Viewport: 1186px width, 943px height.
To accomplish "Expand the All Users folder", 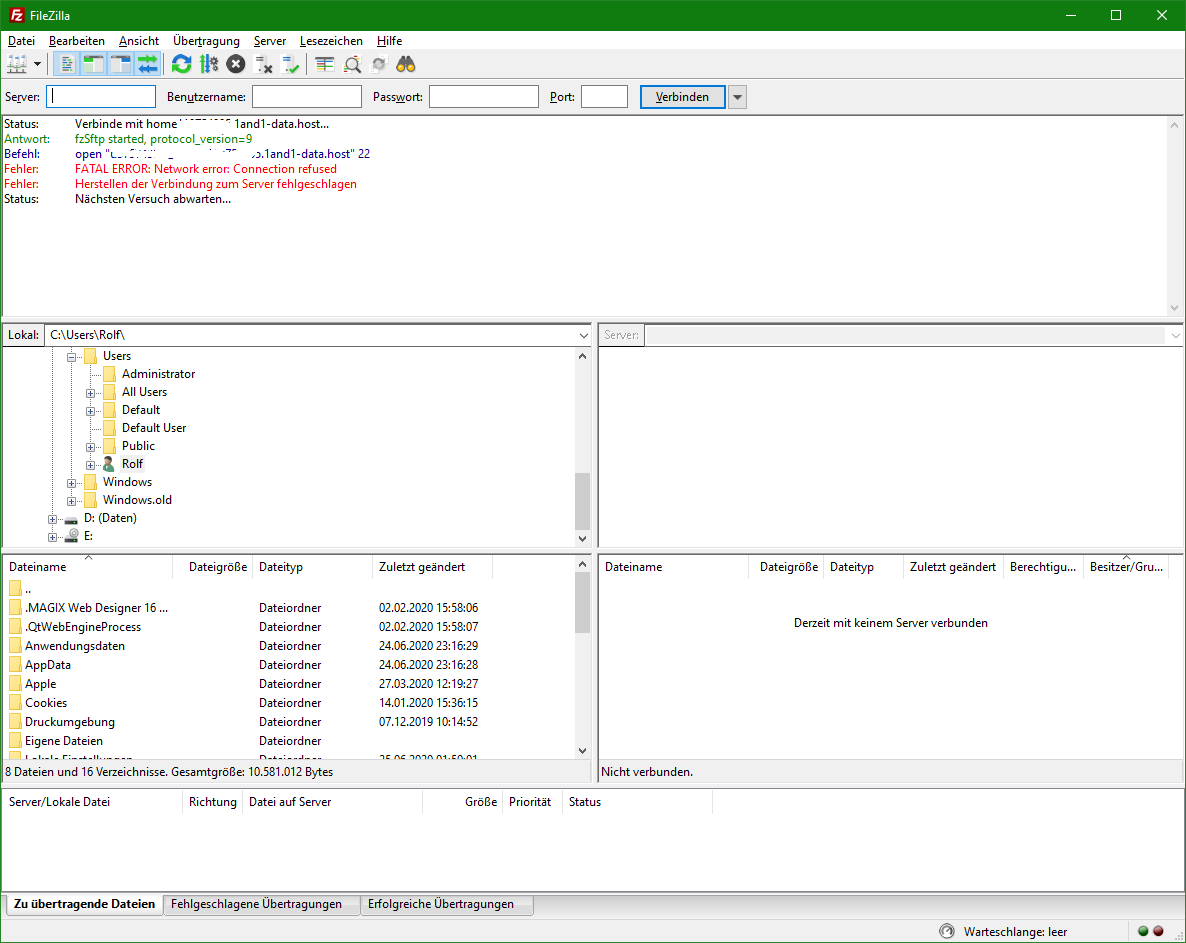I will point(90,393).
